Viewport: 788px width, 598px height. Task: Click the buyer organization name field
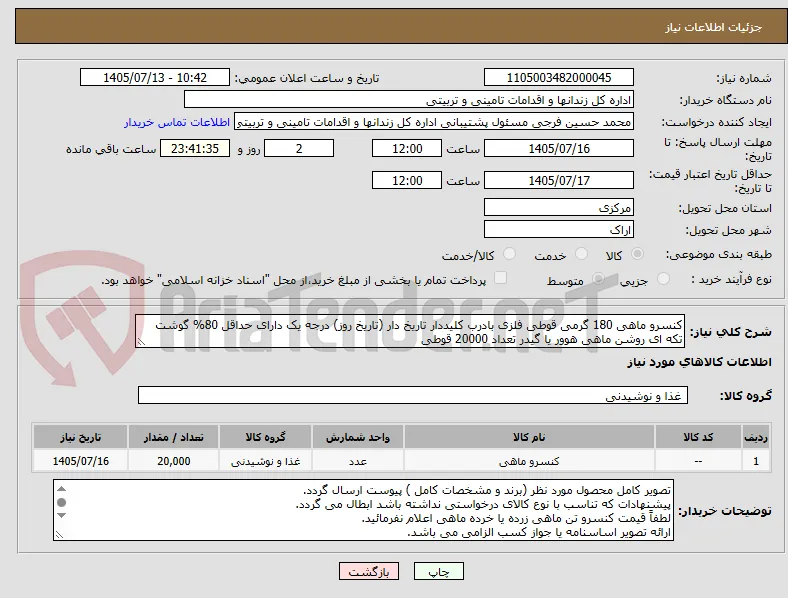pyautogui.click(x=409, y=99)
